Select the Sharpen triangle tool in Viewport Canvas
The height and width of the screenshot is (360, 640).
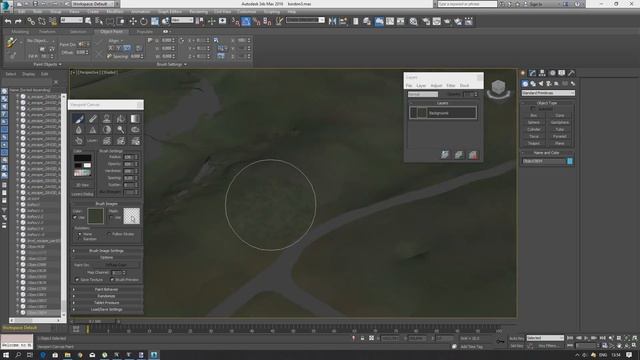[93, 130]
